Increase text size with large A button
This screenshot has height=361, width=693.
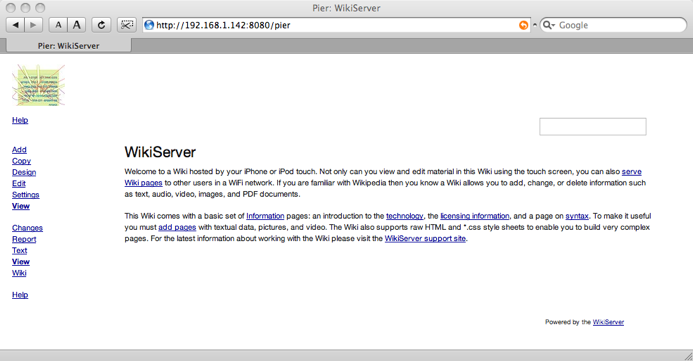[x=77, y=25]
